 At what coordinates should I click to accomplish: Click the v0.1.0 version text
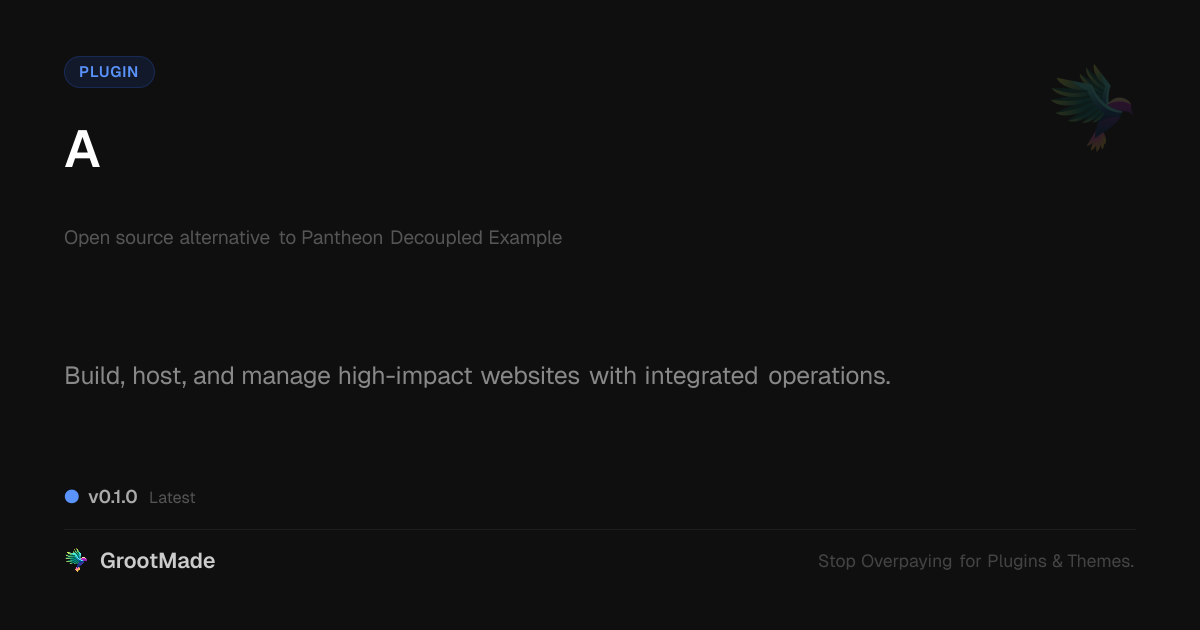[112, 497]
